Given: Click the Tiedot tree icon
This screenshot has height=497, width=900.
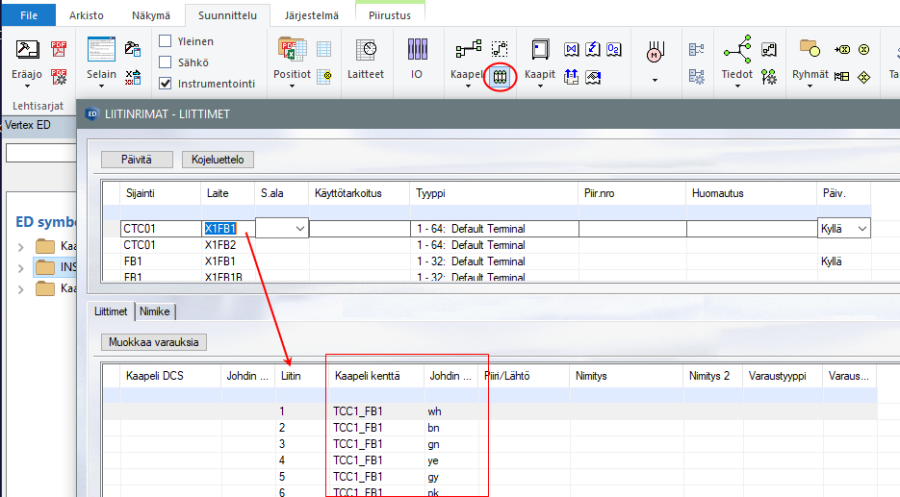Looking at the screenshot, I should pyautogui.click(x=738, y=50).
